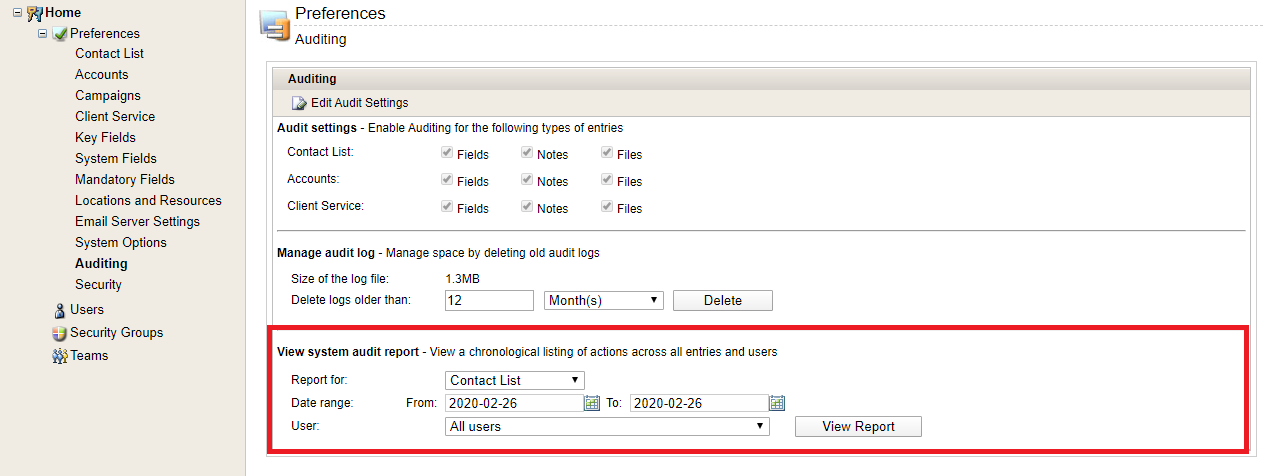This screenshot has width=1268, height=476.
Task: Click Home label in tree
Action: pos(63,12)
